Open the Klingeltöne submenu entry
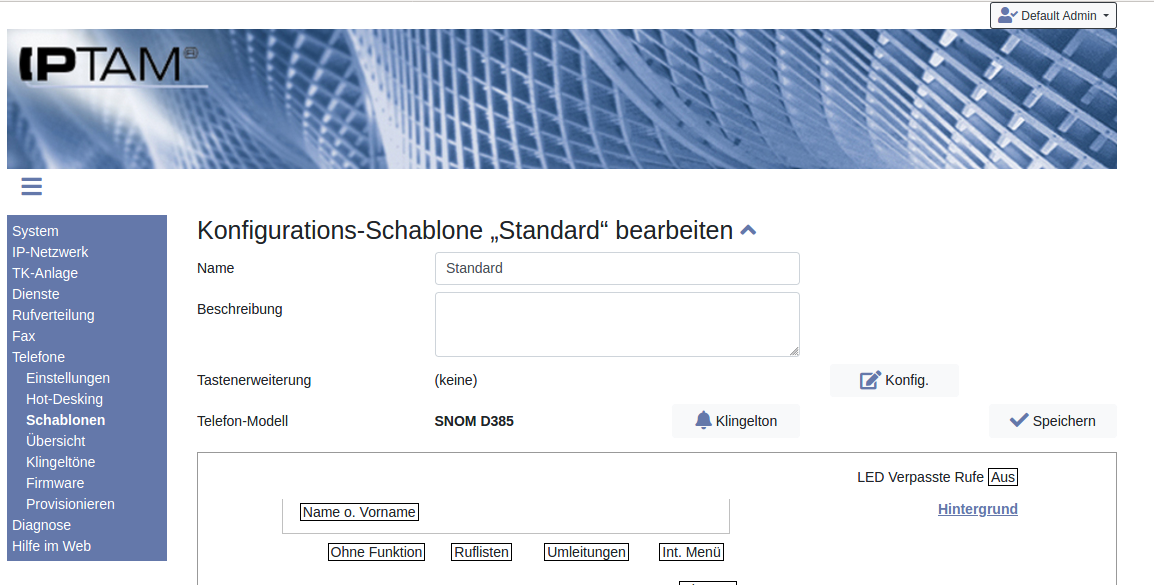 tap(60, 462)
